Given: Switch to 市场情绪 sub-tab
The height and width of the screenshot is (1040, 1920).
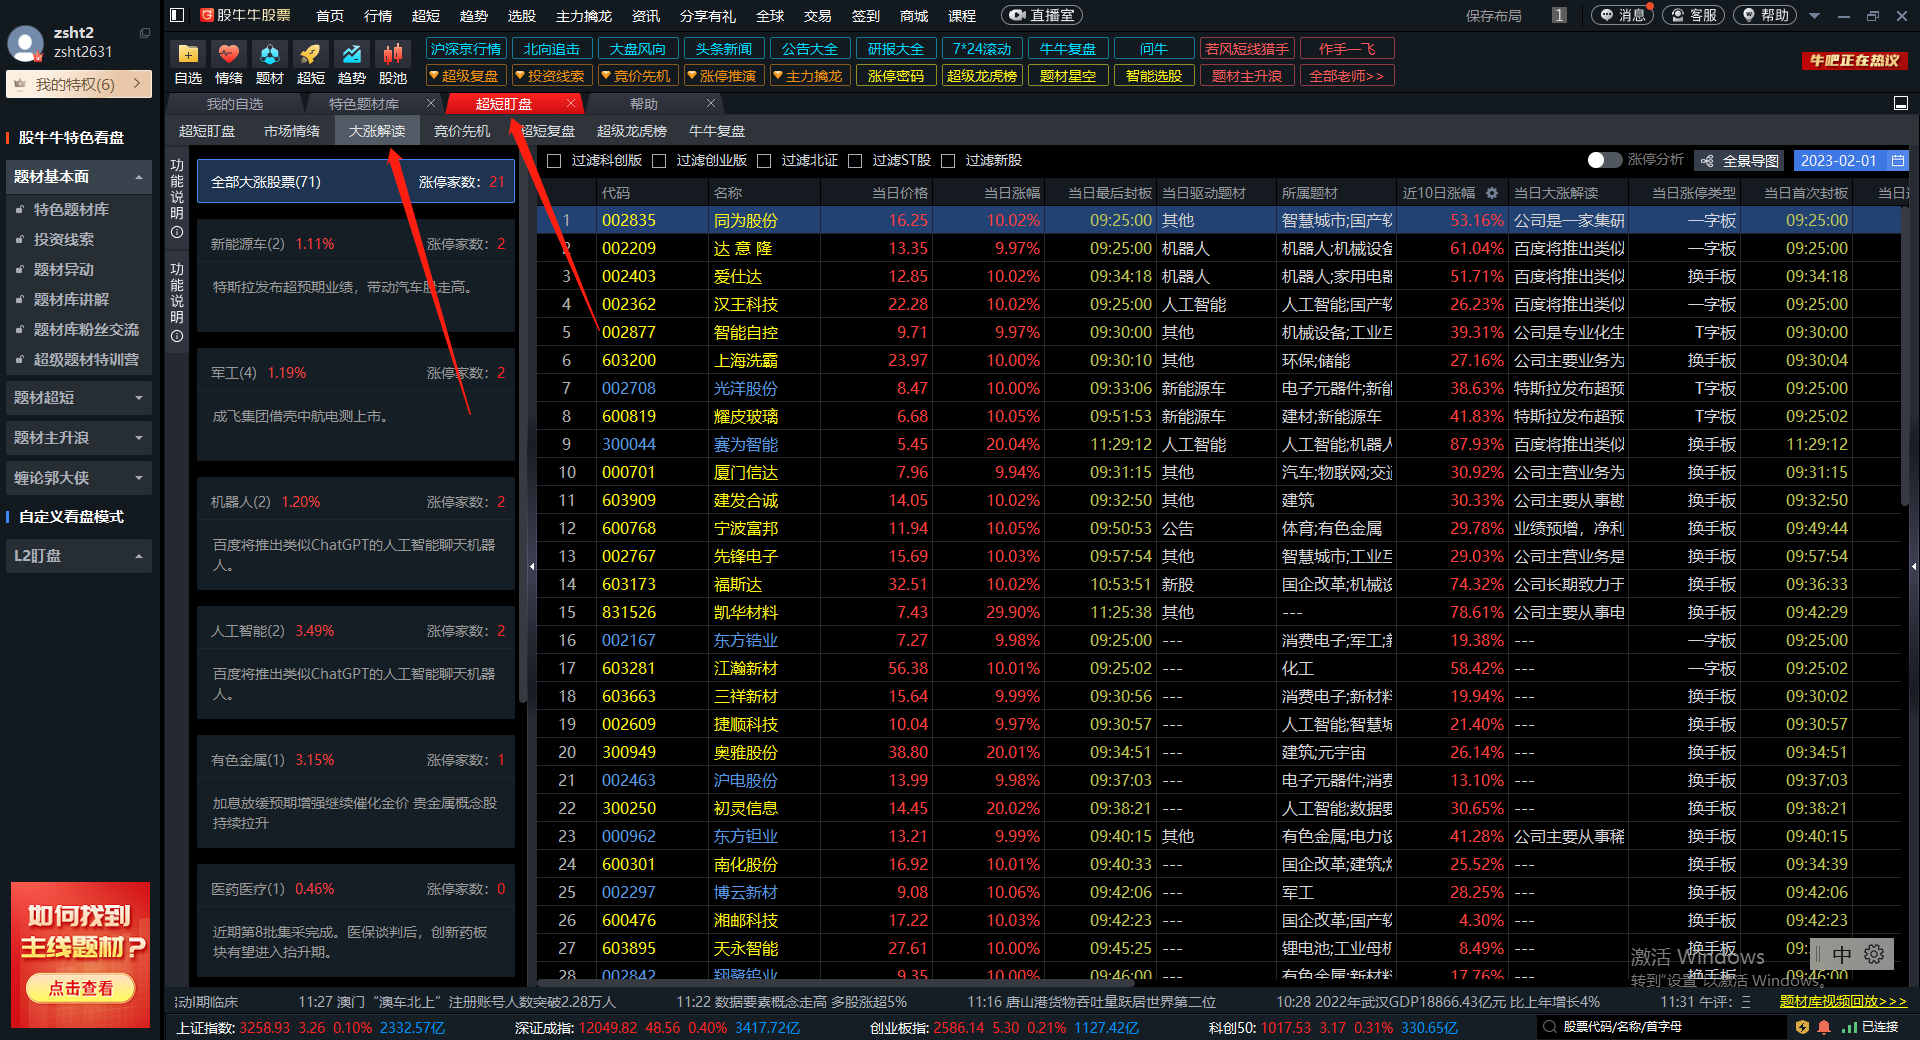Looking at the screenshot, I should point(292,131).
